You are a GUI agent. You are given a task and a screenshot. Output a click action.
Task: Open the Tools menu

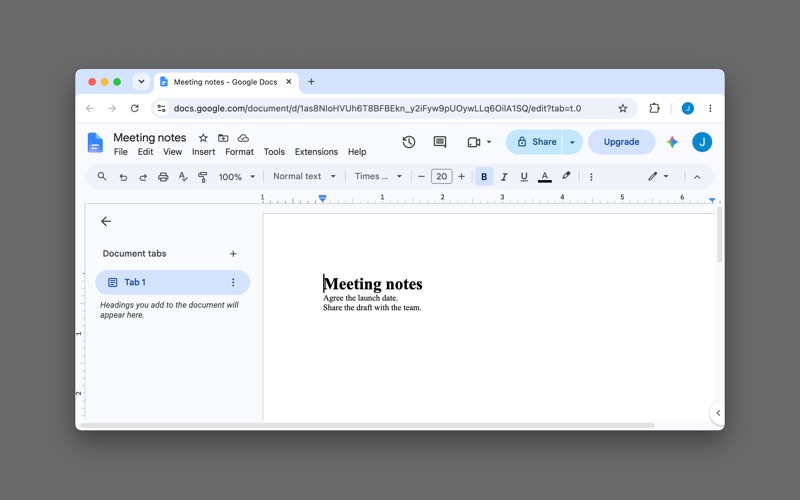(x=274, y=152)
